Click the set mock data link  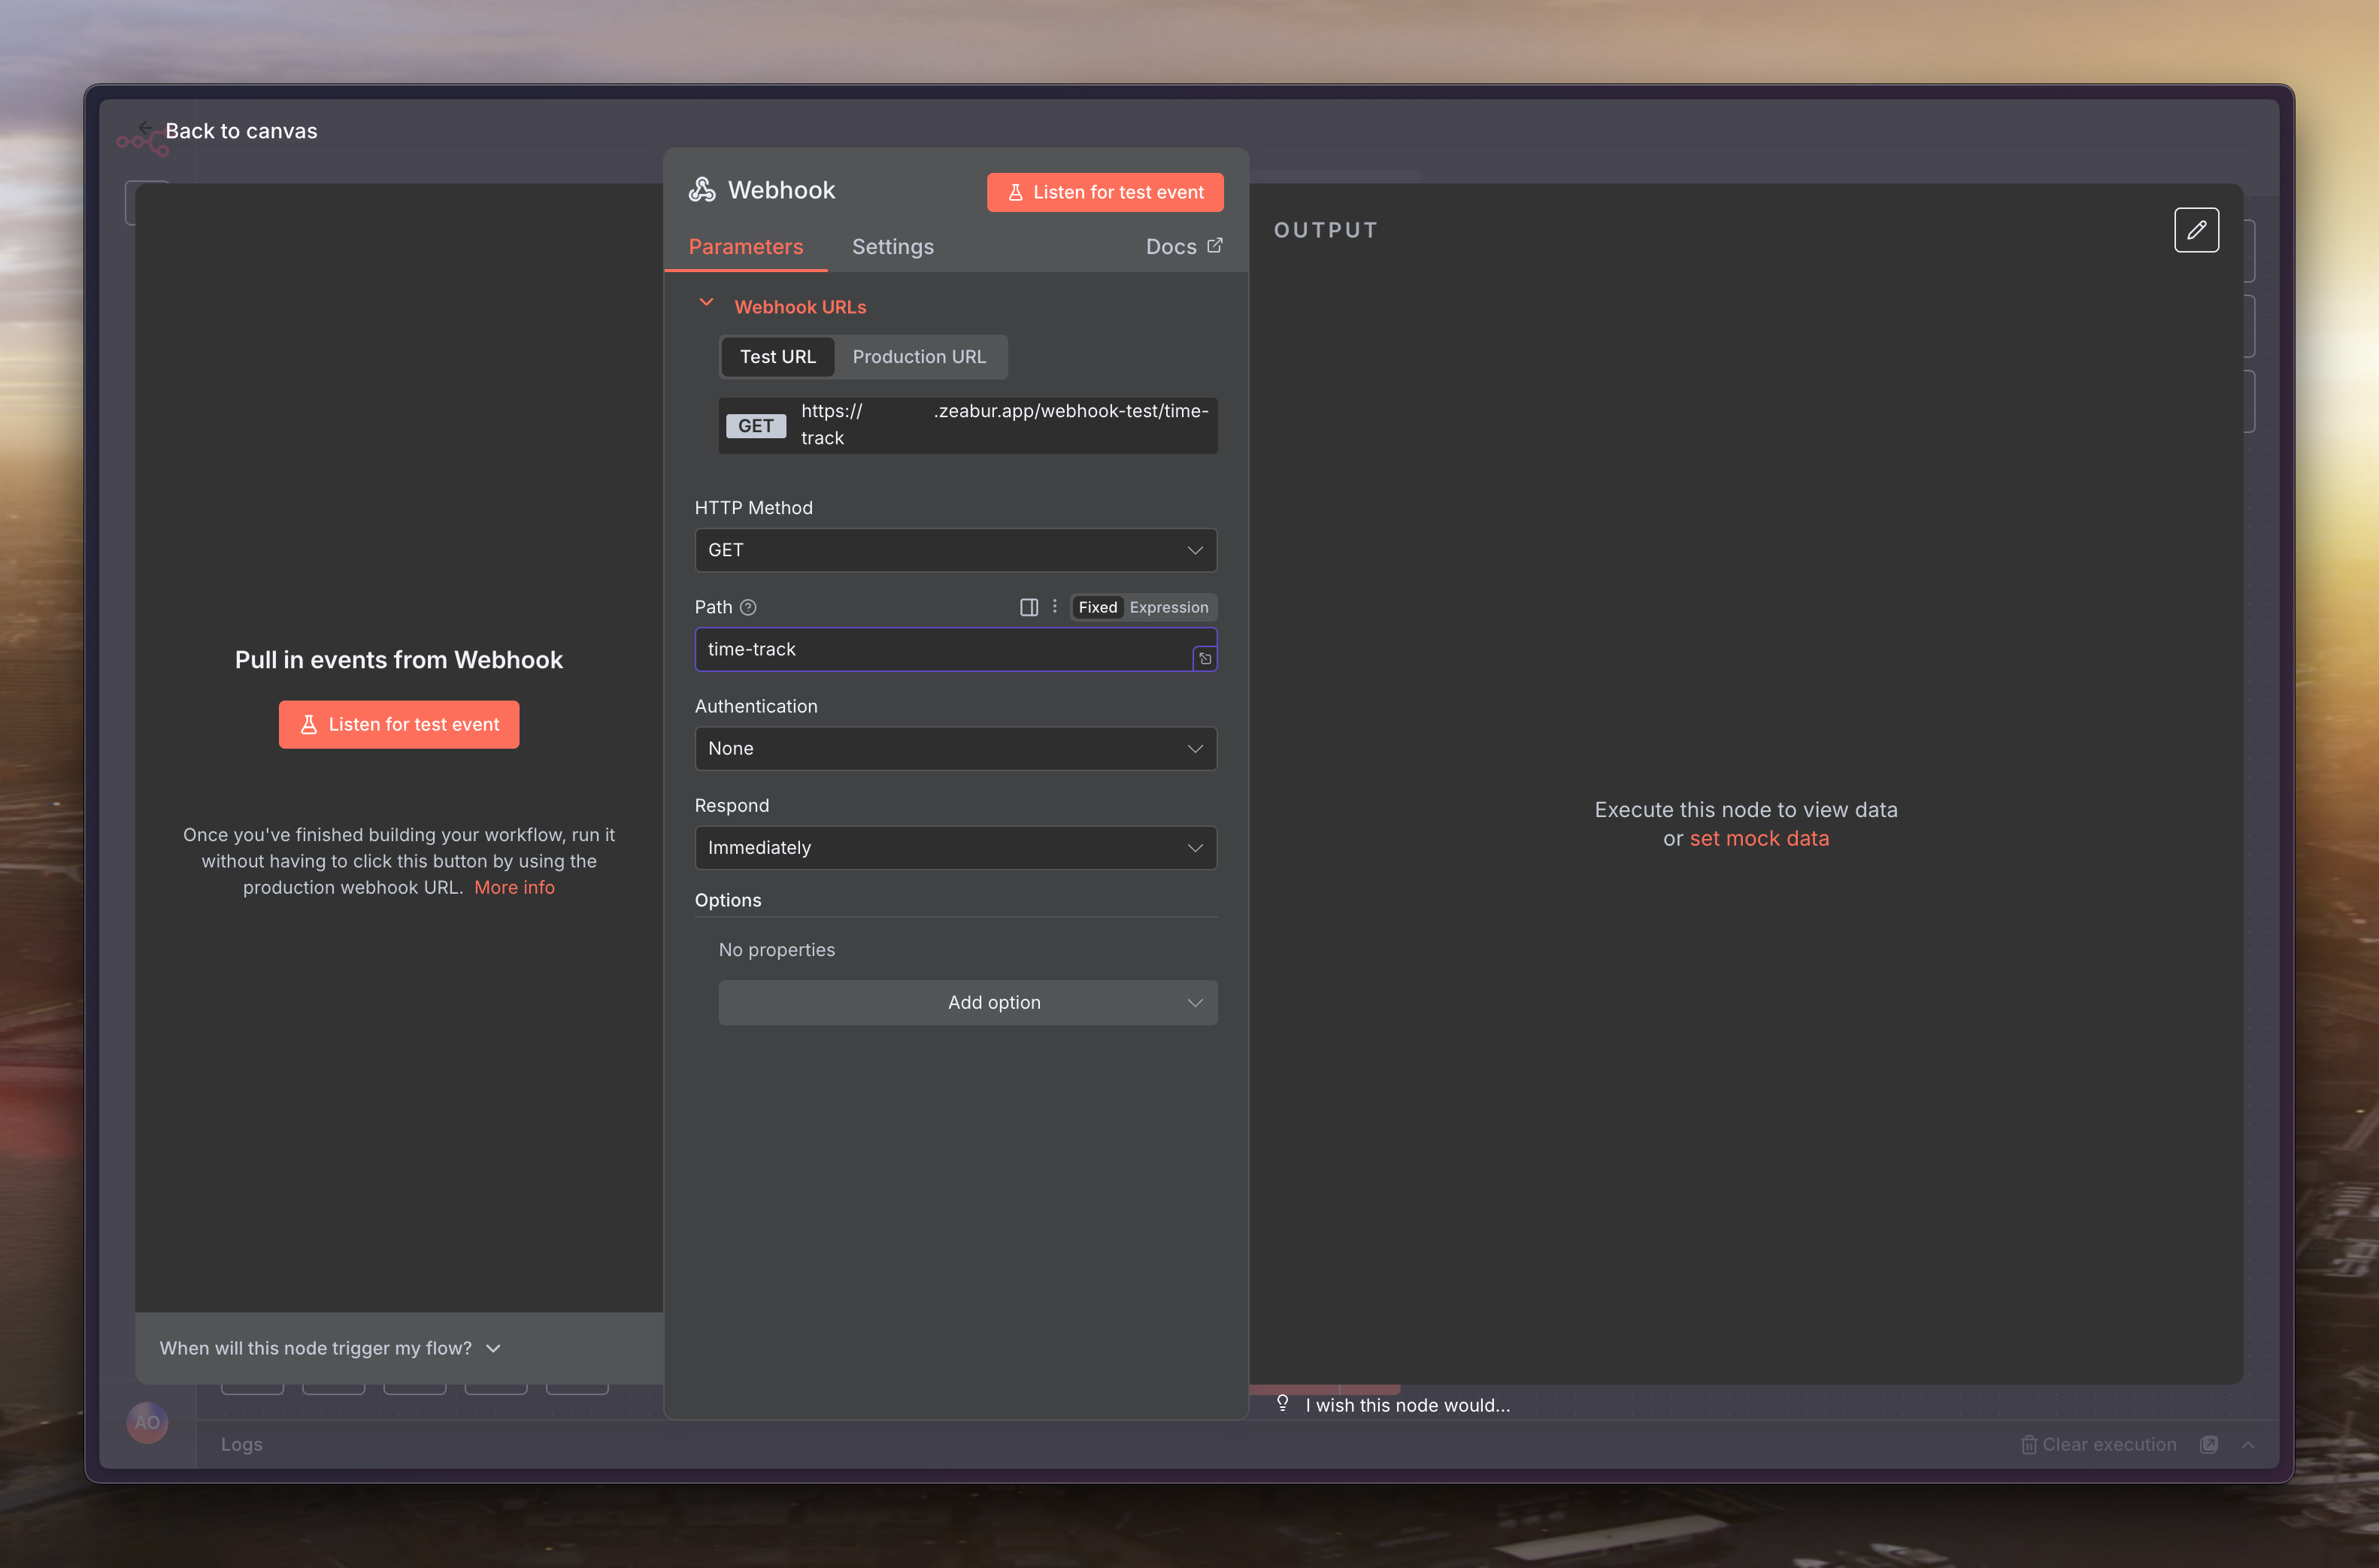tap(1758, 839)
